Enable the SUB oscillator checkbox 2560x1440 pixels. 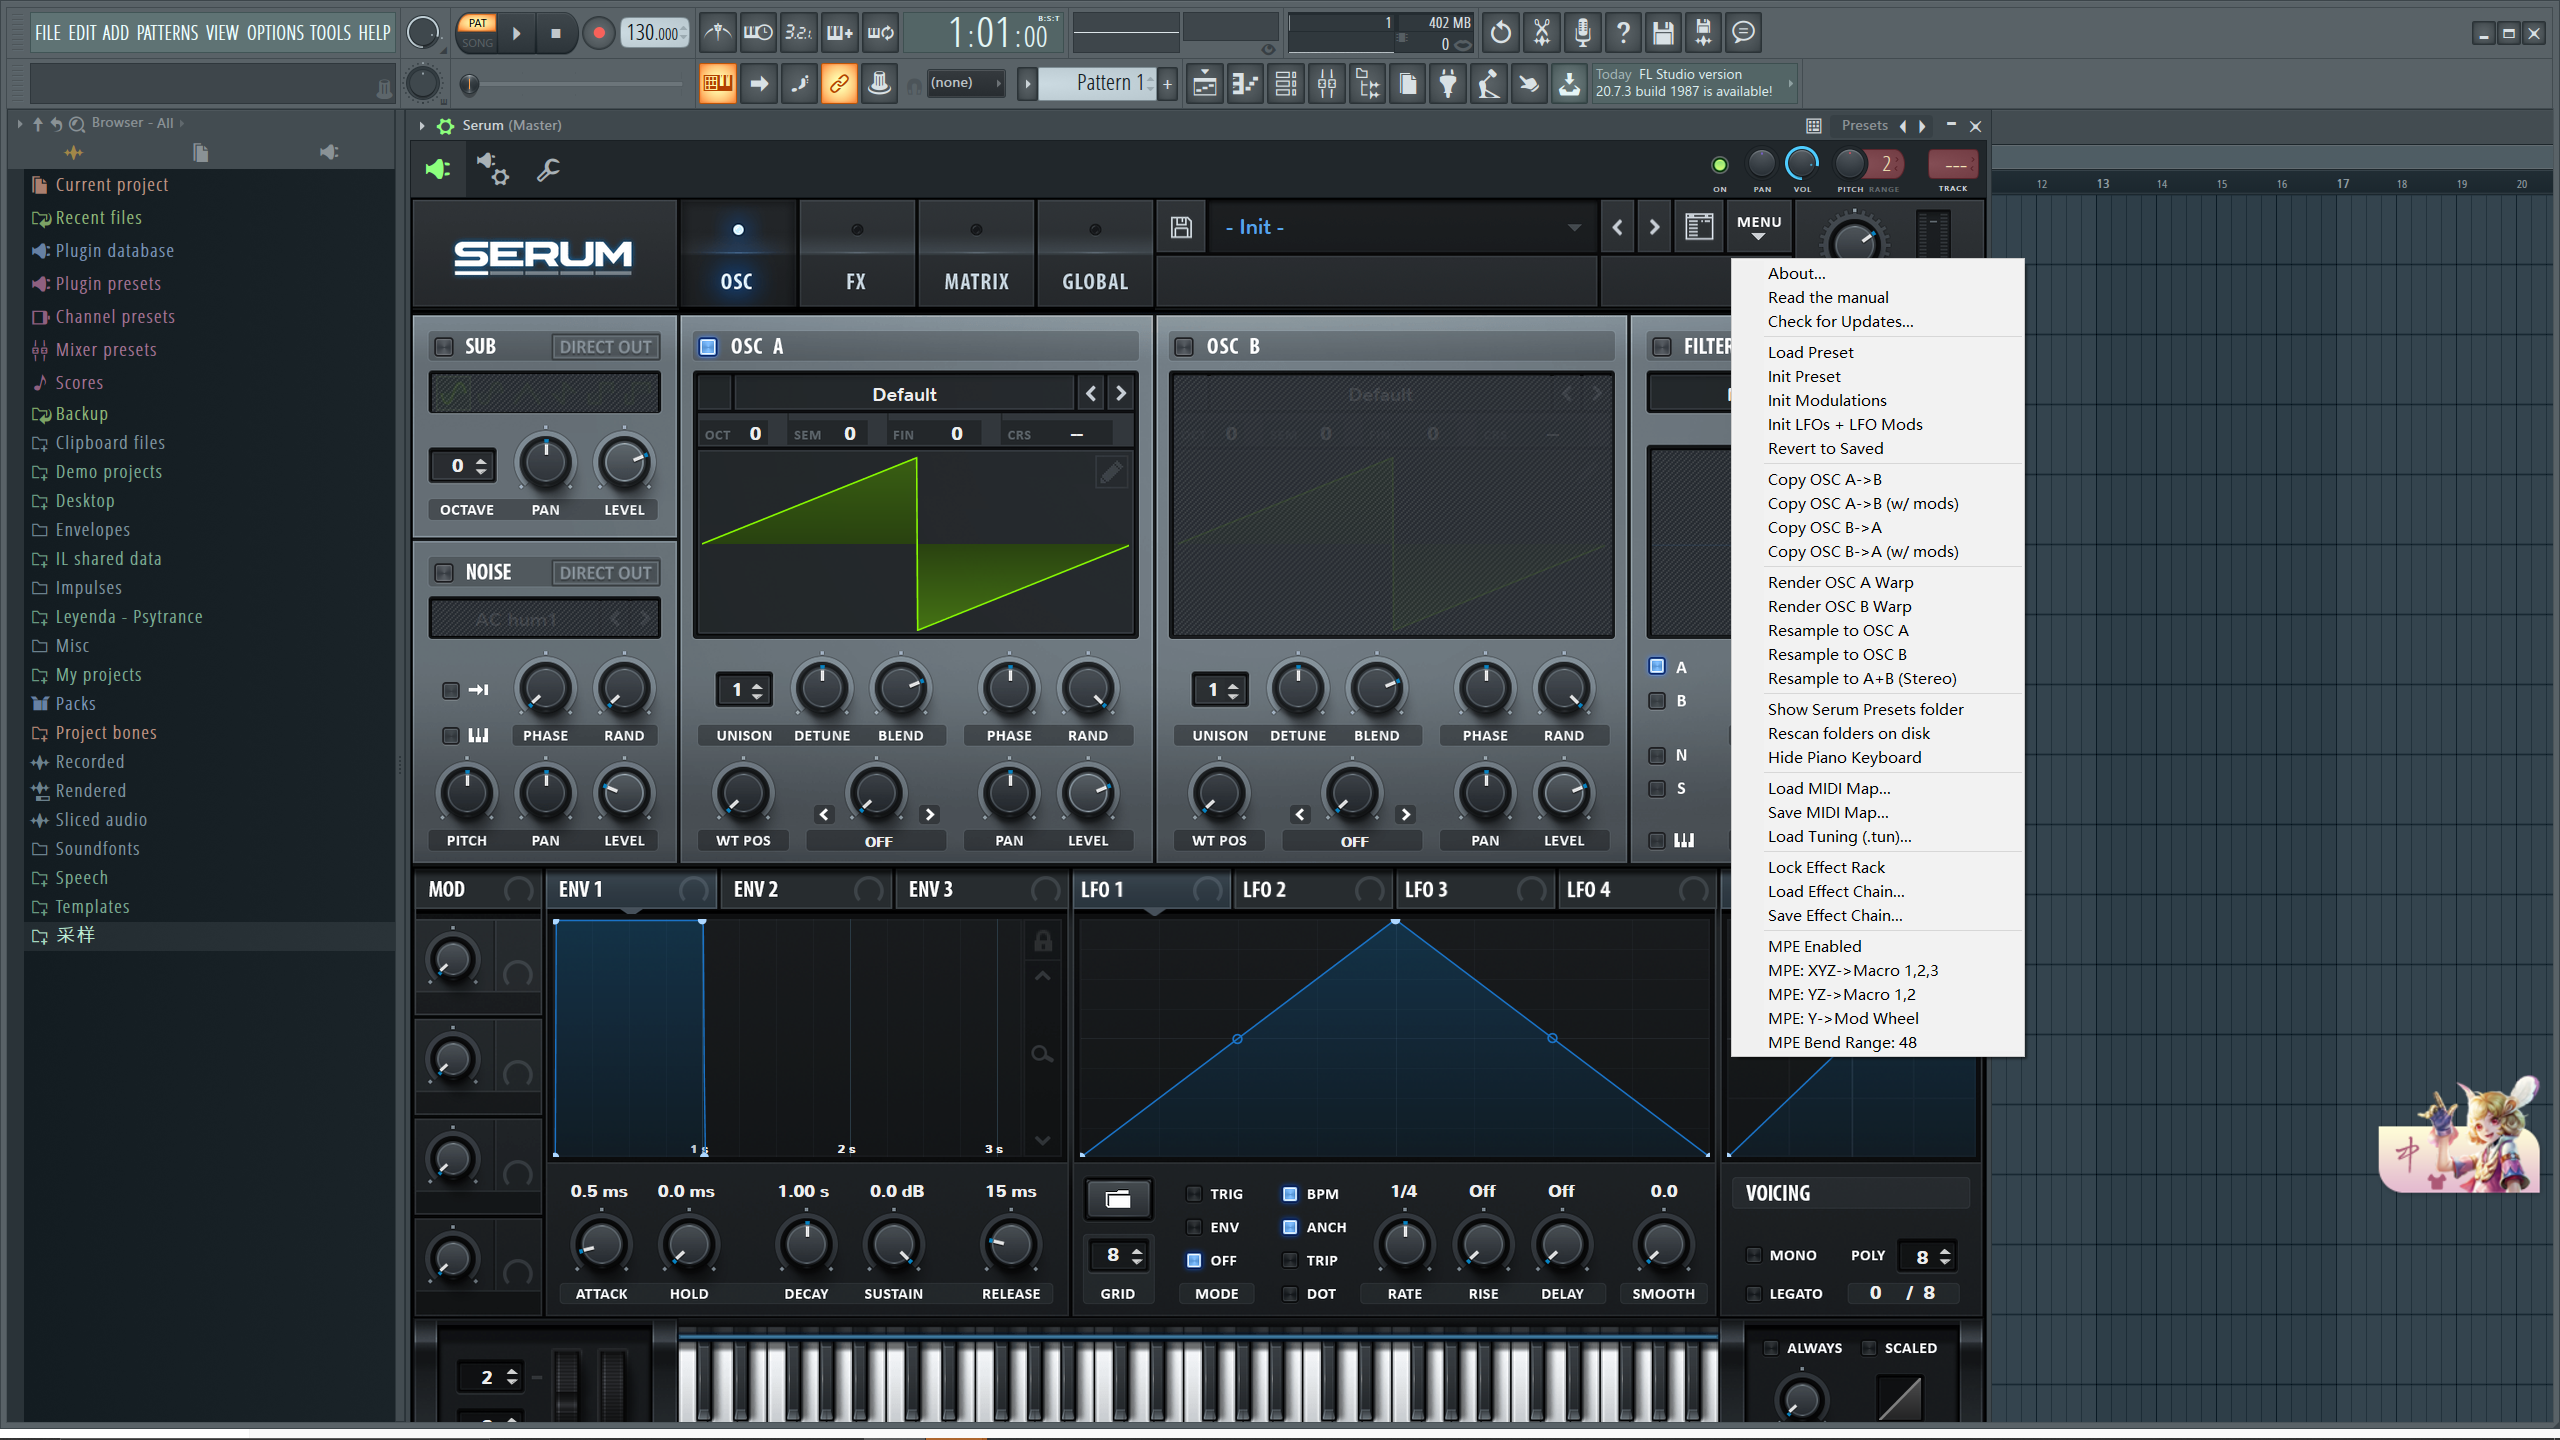pyautogui.click(x=444, y=346)
